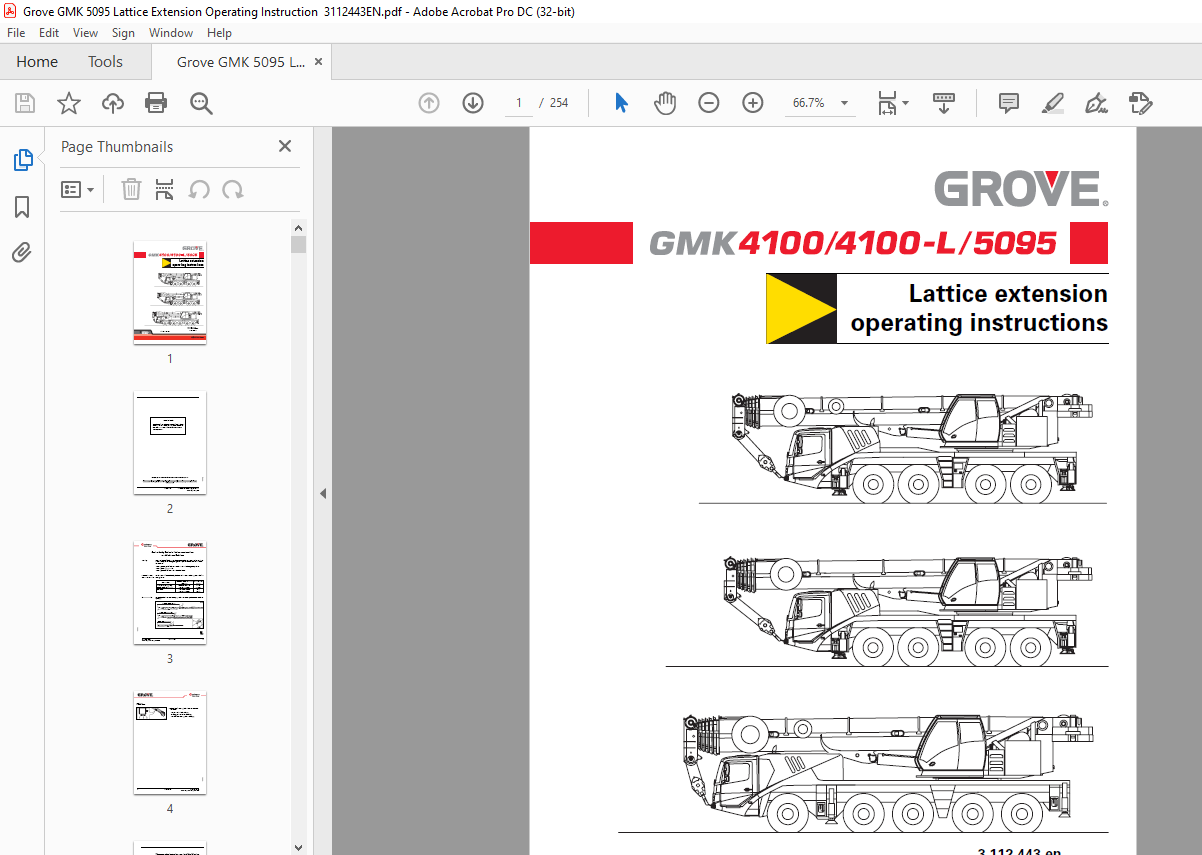
Task: Activate the hand pan tool
Action: tap(665, 103)
